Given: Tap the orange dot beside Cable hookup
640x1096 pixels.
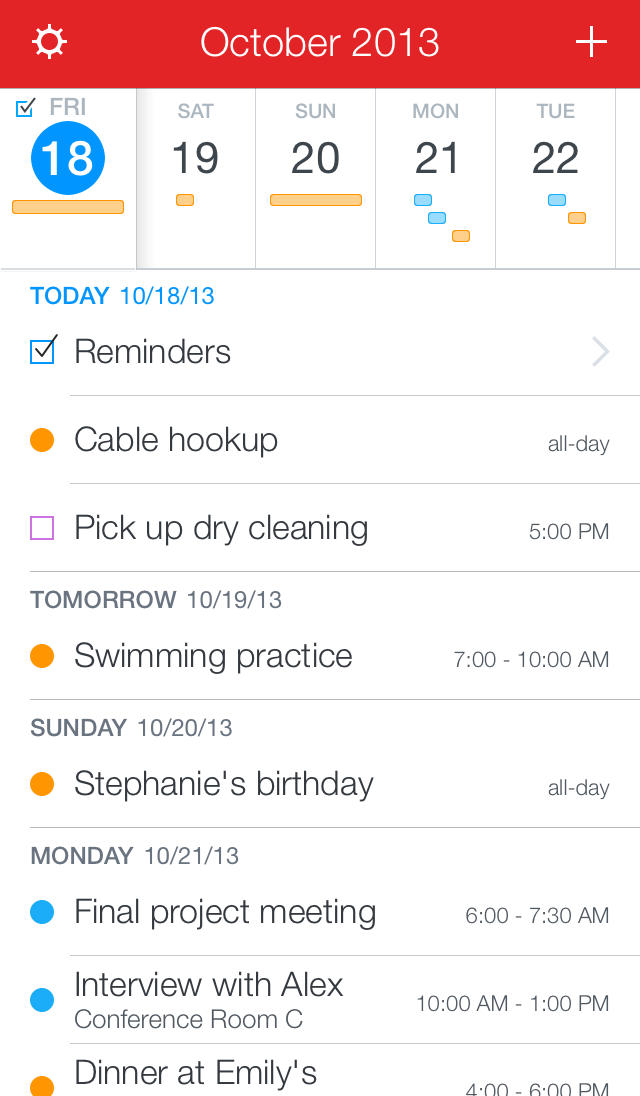Looking at the screenshot, I should click(x=42, y=440).
